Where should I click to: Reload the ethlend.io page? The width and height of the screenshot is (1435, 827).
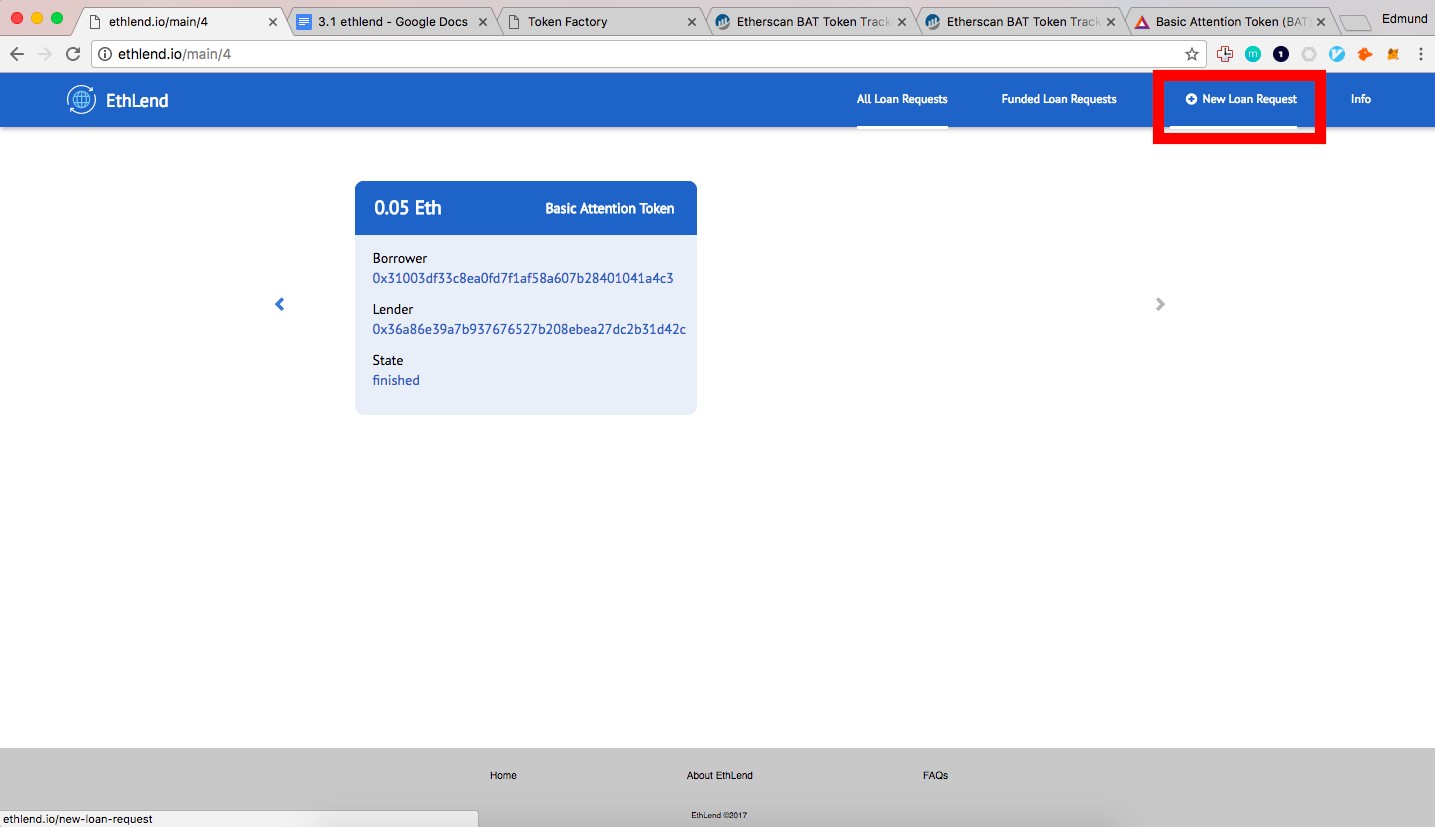[73, 54]
